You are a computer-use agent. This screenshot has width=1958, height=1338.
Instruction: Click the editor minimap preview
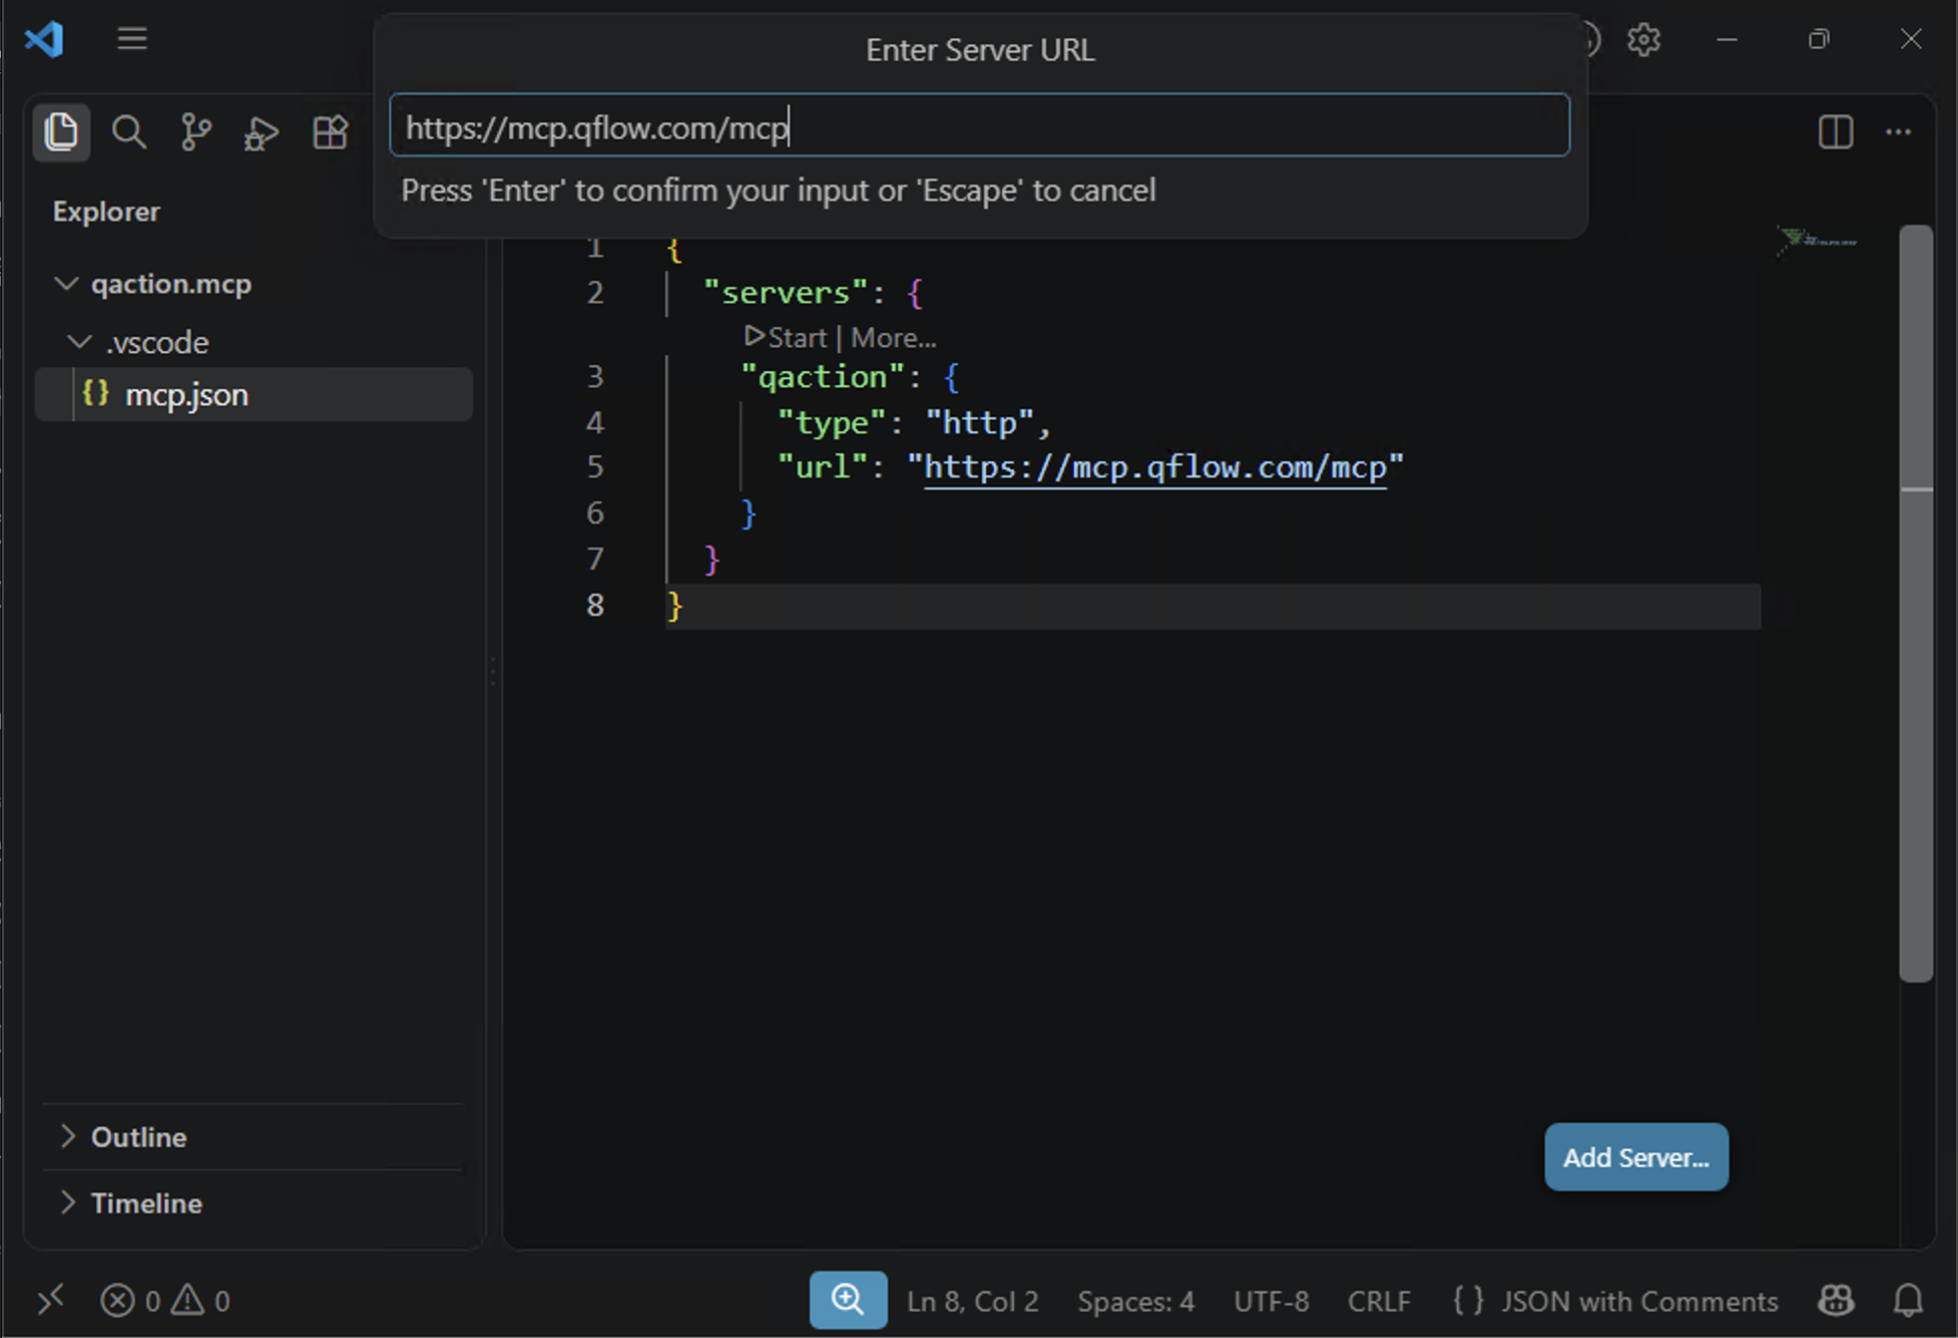(1816, 241)
